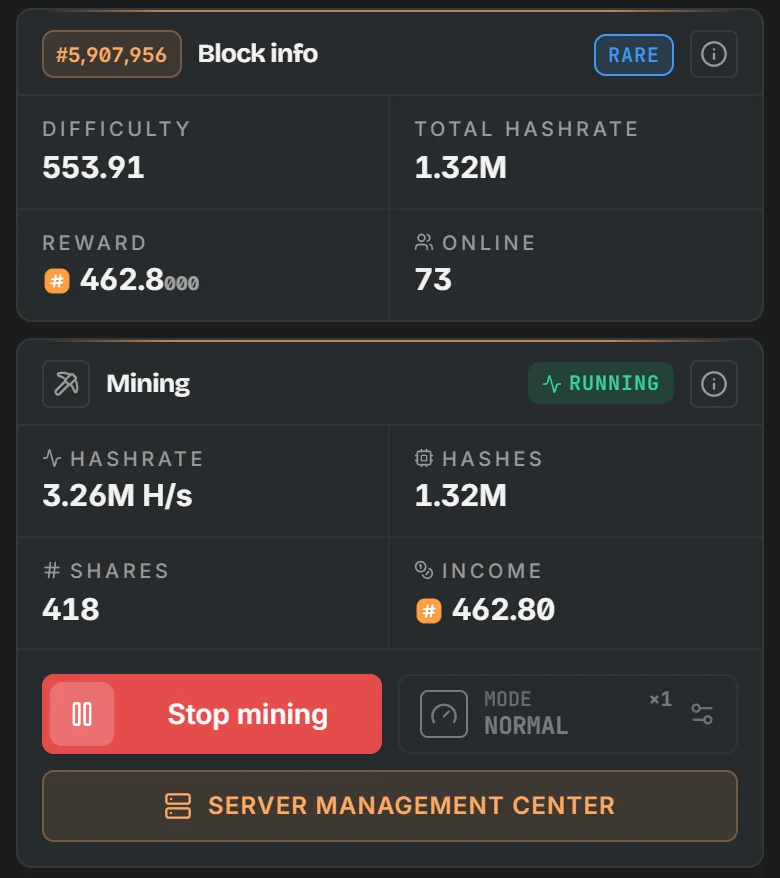
Task: Click the Shares value 418
Action: coord(71,609)
